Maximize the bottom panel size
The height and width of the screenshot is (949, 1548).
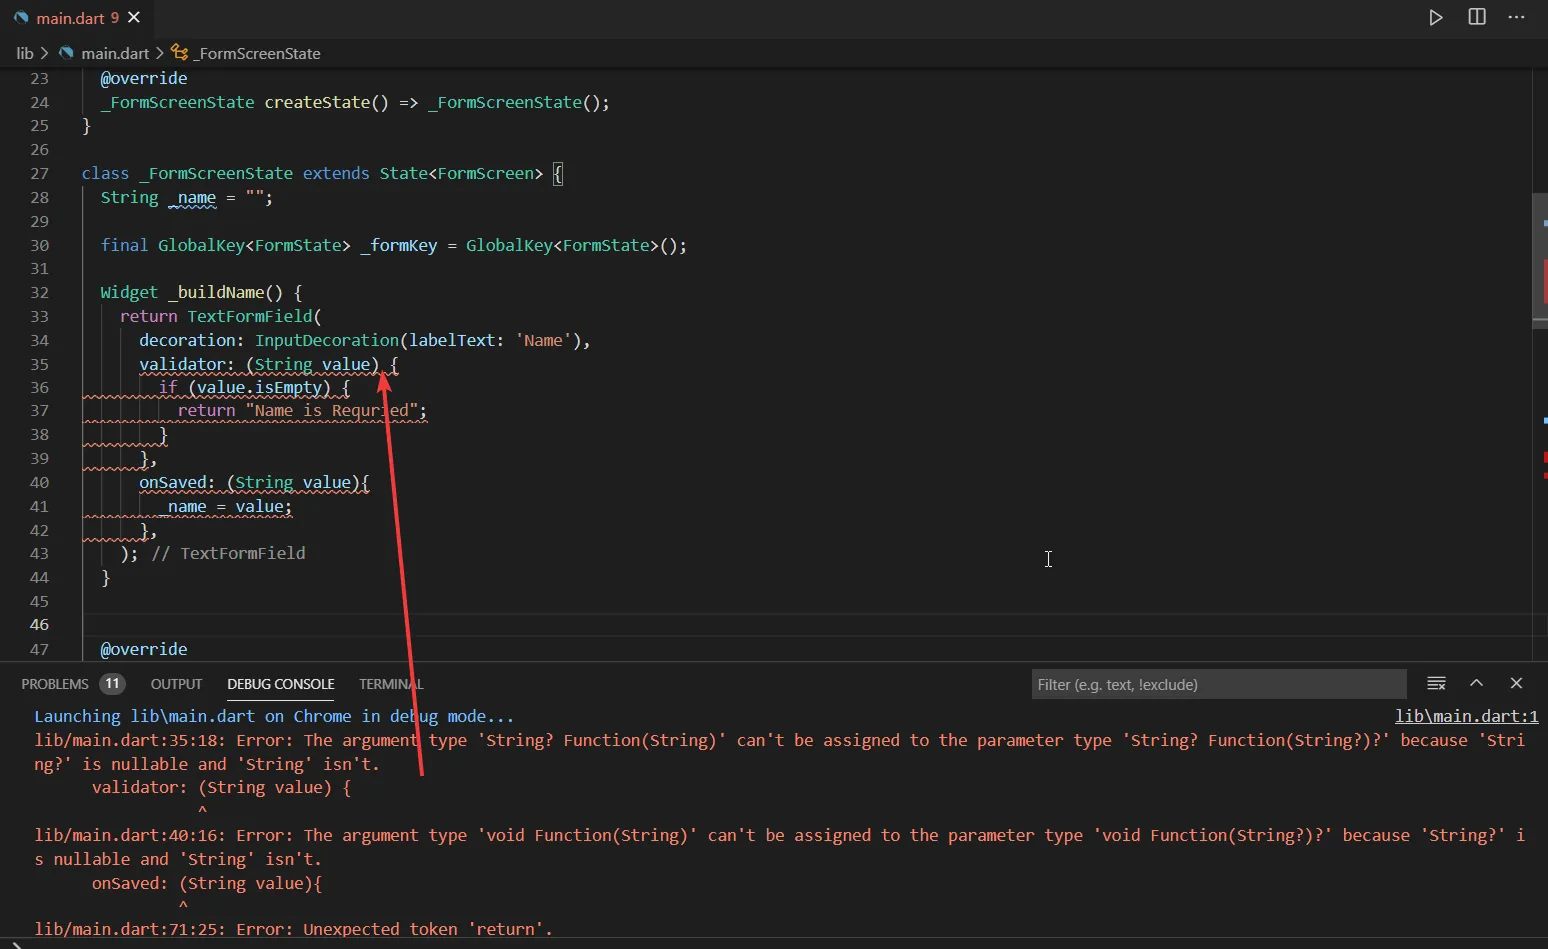(1476, 683)
